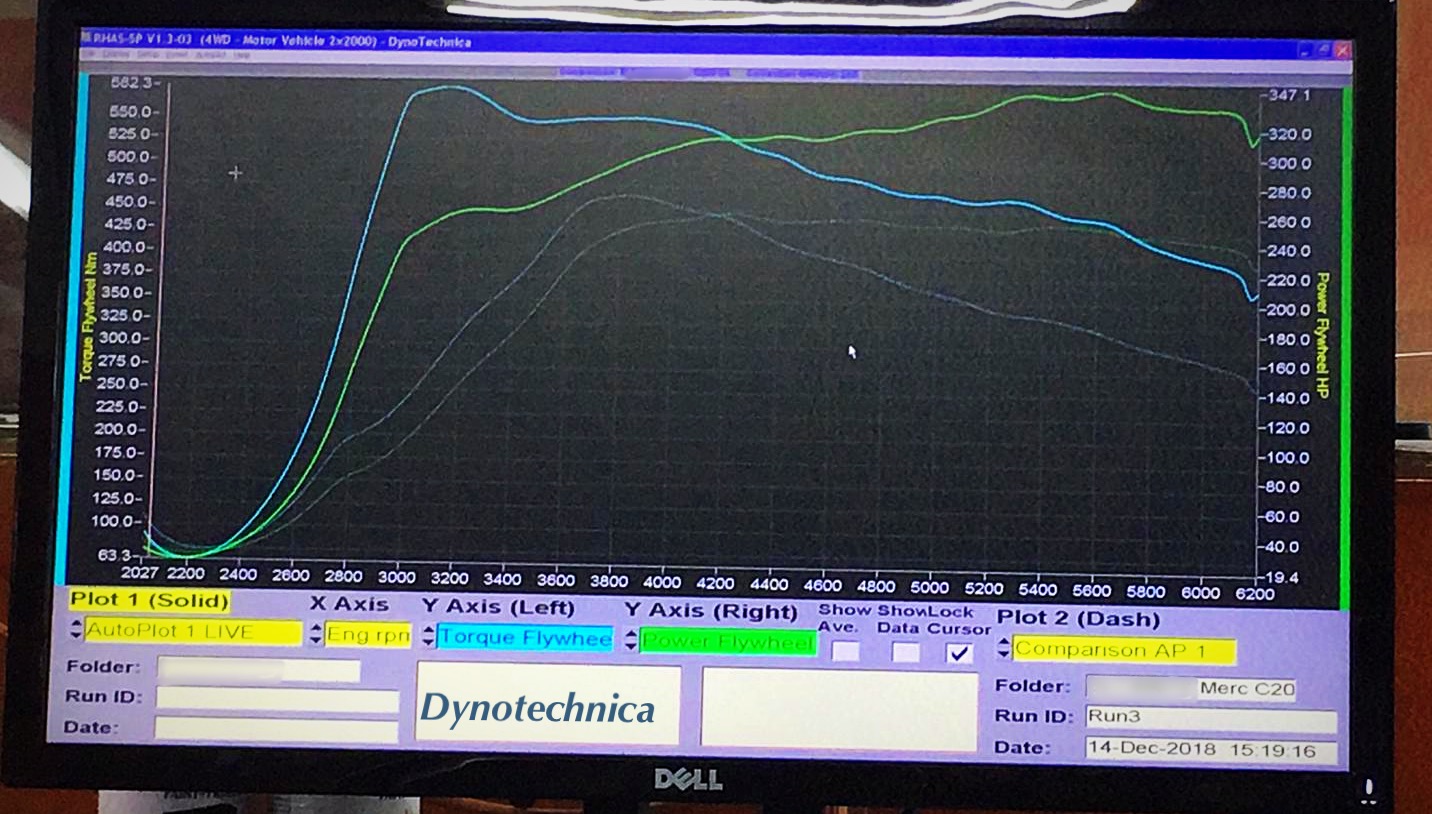Click the 347.1 power axis maximum label
The width and height of the screenshot is (1432, 814).
coord(1289,95)
